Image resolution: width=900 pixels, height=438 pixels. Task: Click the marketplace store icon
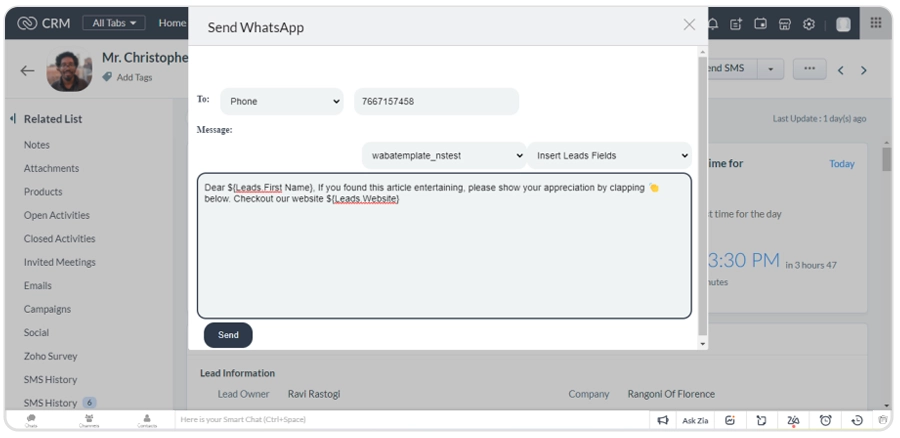click(x=785, y=24)
